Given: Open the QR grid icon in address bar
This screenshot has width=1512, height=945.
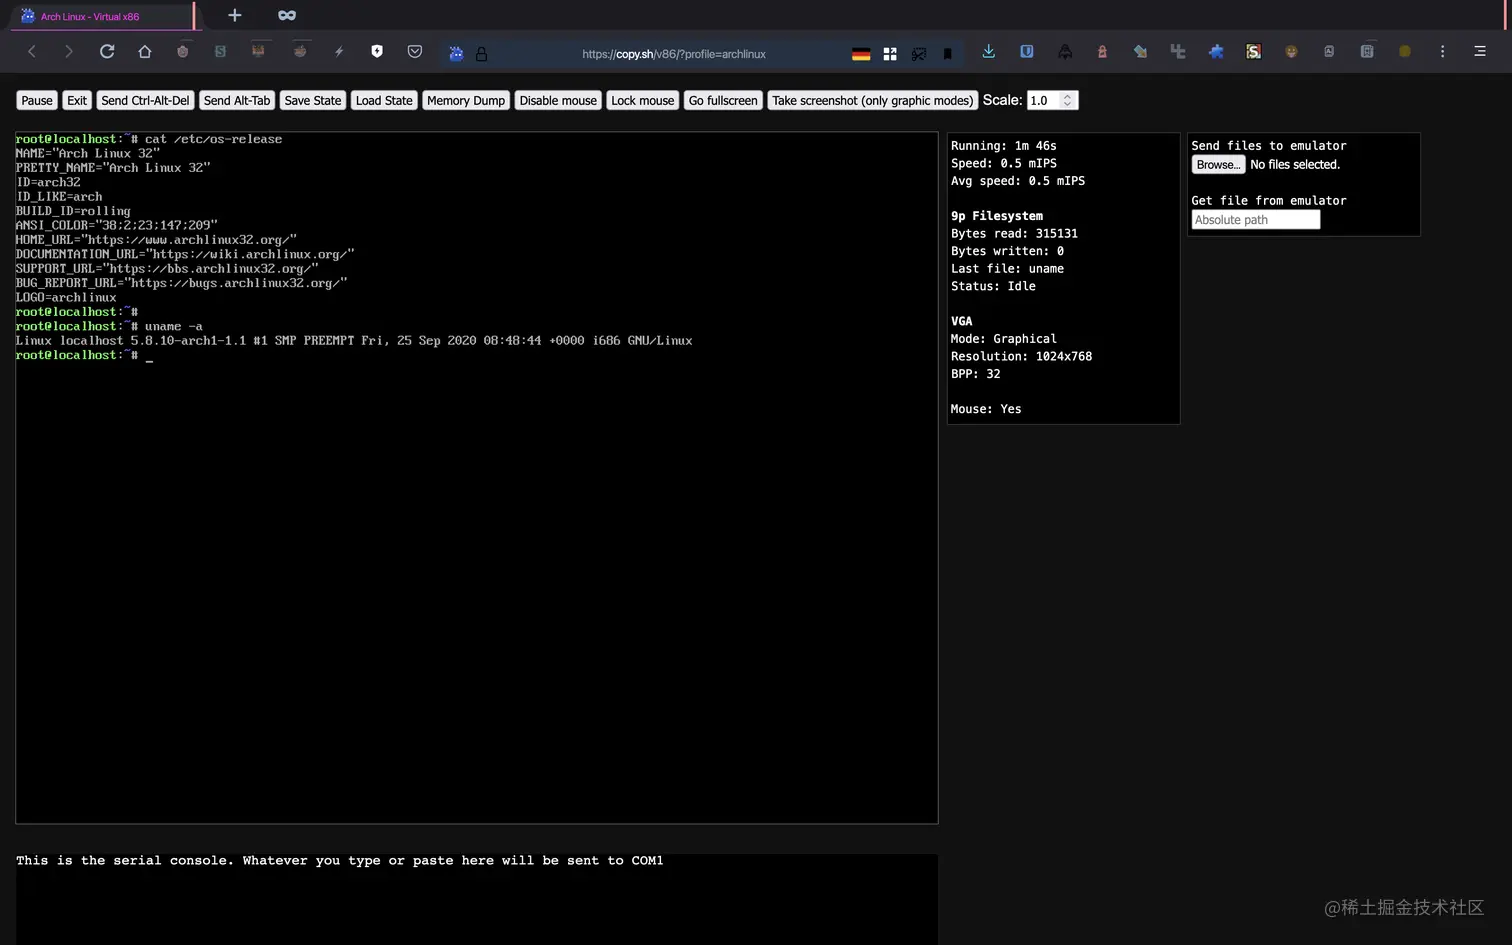Looking at the screenshot, I should (890, 54).
